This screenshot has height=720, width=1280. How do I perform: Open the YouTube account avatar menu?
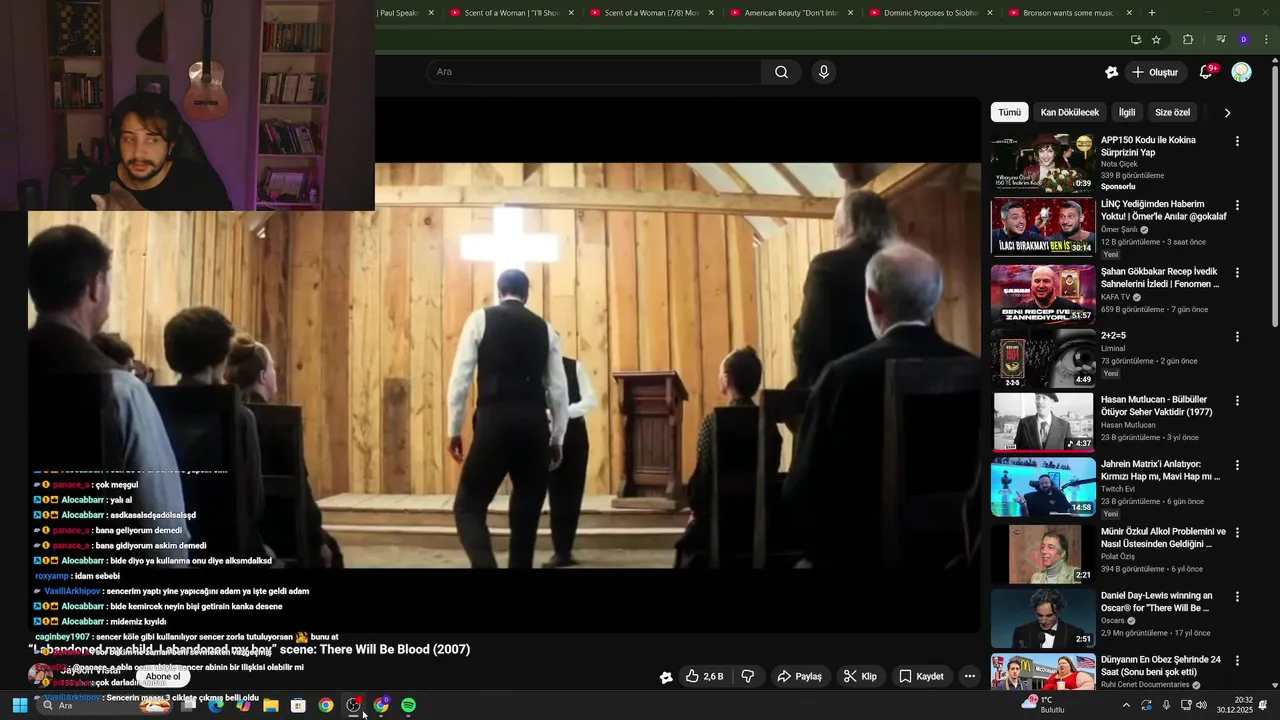(x=1241, y=72)
